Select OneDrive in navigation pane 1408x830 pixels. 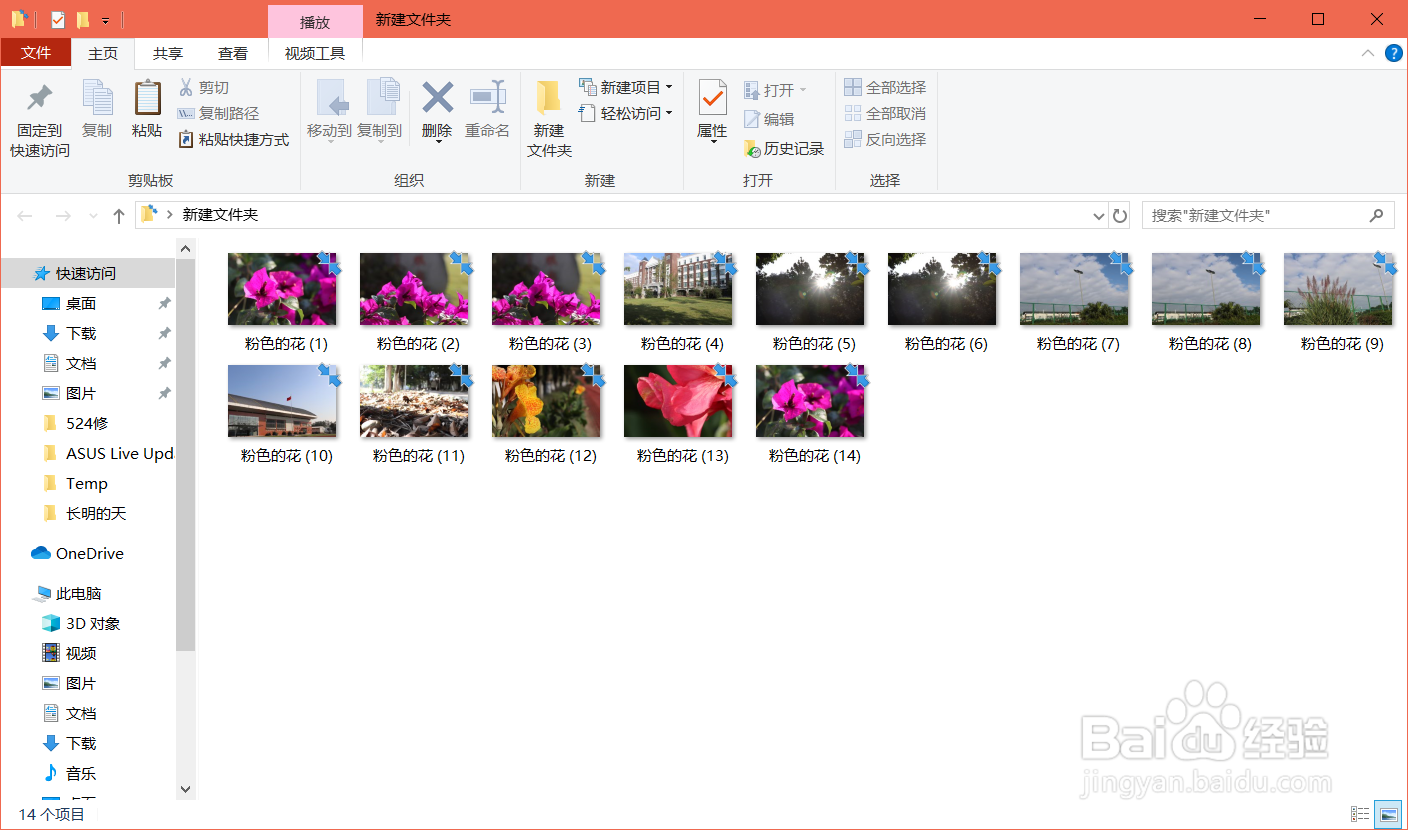point(88,553)
